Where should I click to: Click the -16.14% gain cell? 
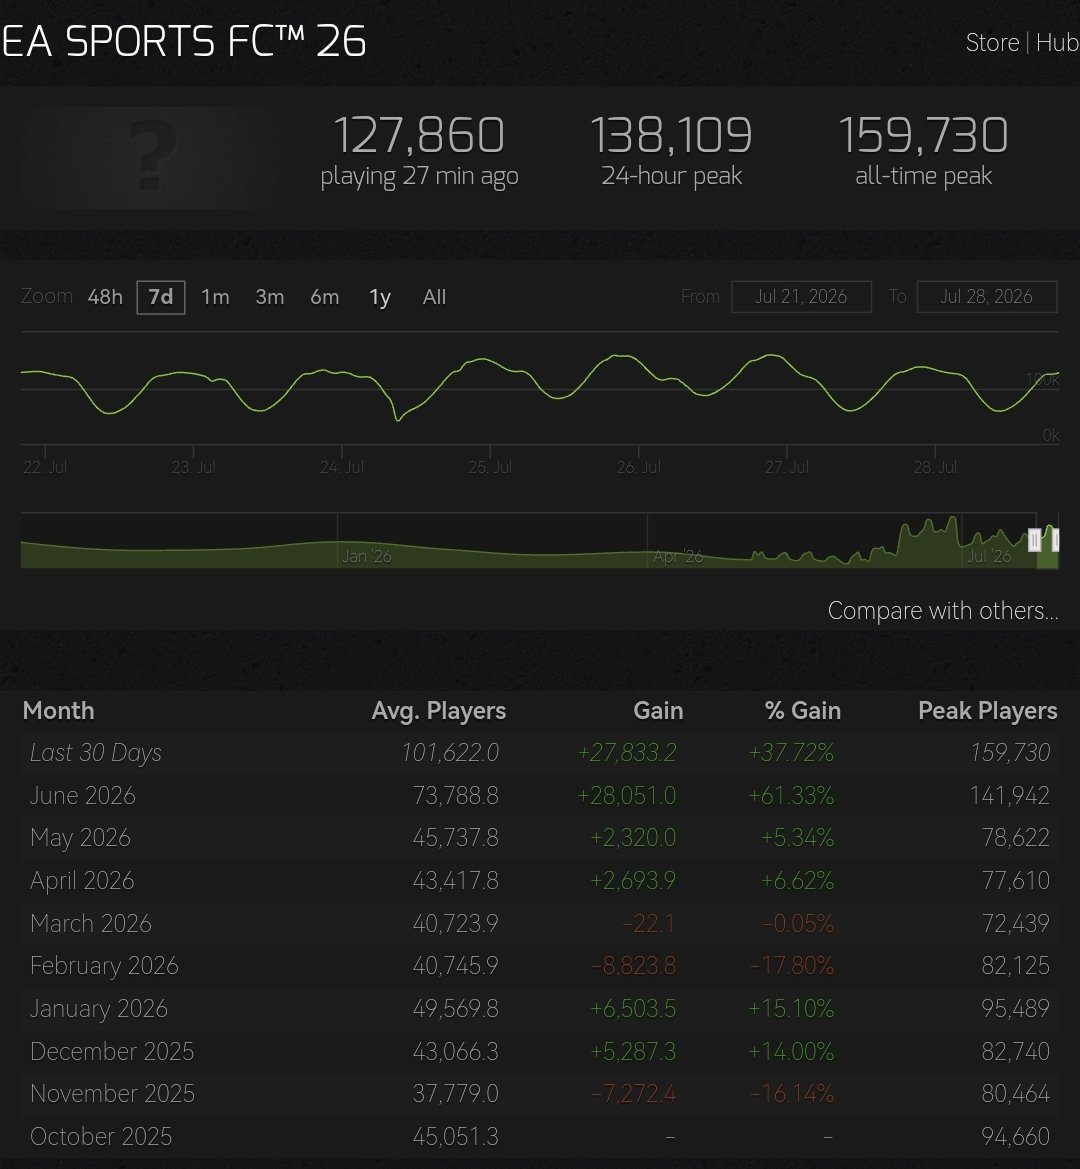coord(791,1094)
